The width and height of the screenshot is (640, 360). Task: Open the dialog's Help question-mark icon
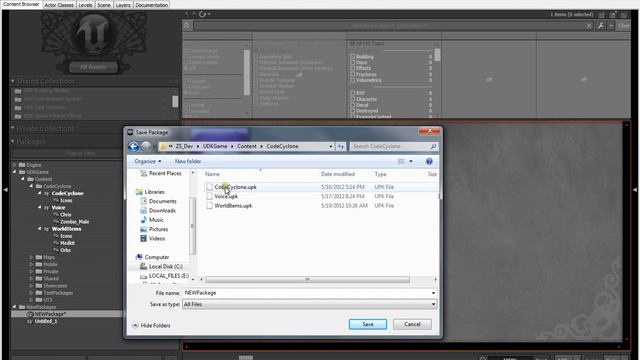pos(429,162)
